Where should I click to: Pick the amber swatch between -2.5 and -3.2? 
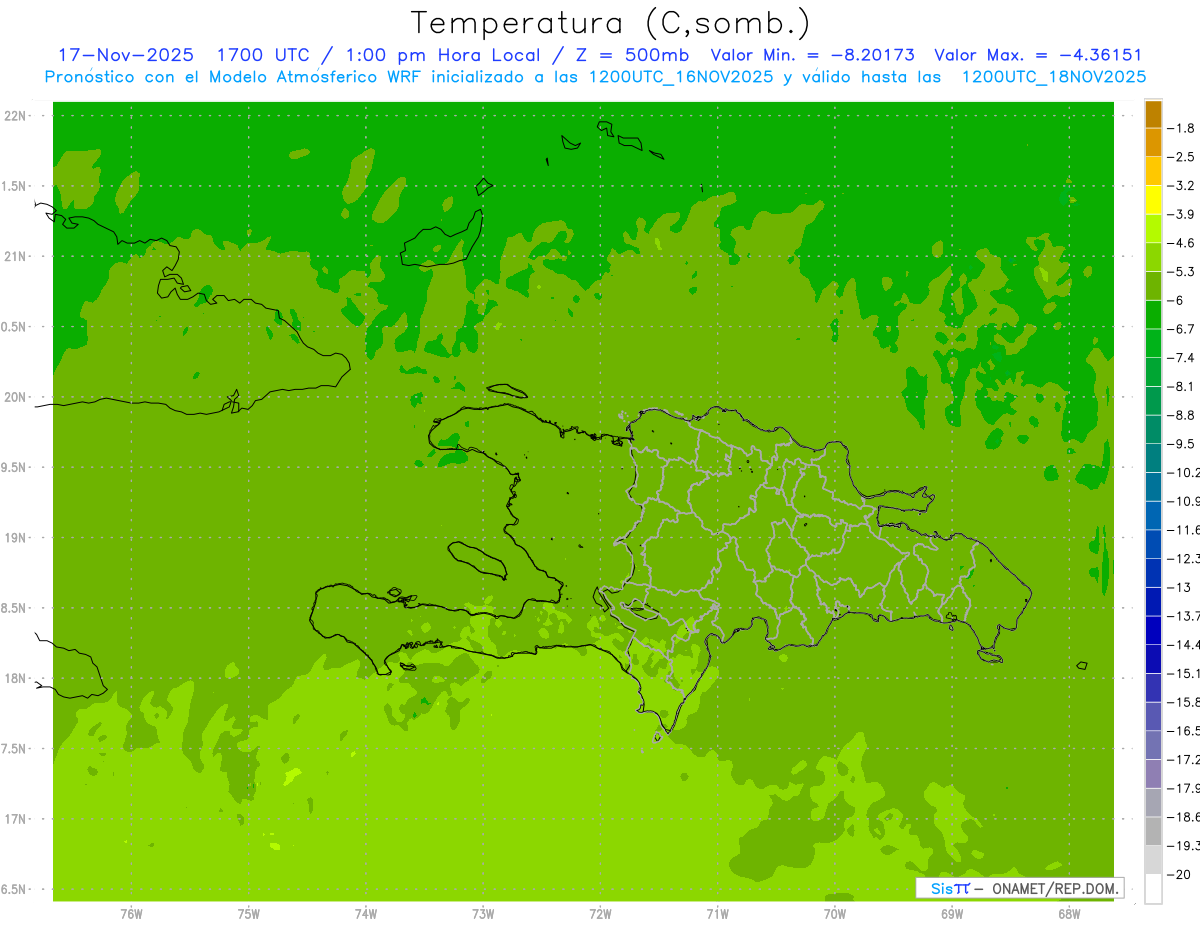[1153, 171]
